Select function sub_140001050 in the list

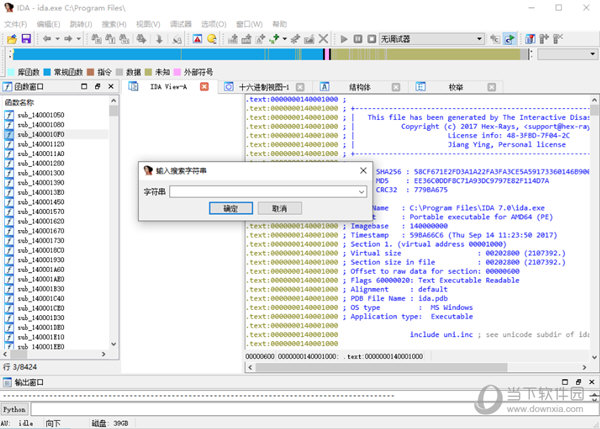pos(41,115)
